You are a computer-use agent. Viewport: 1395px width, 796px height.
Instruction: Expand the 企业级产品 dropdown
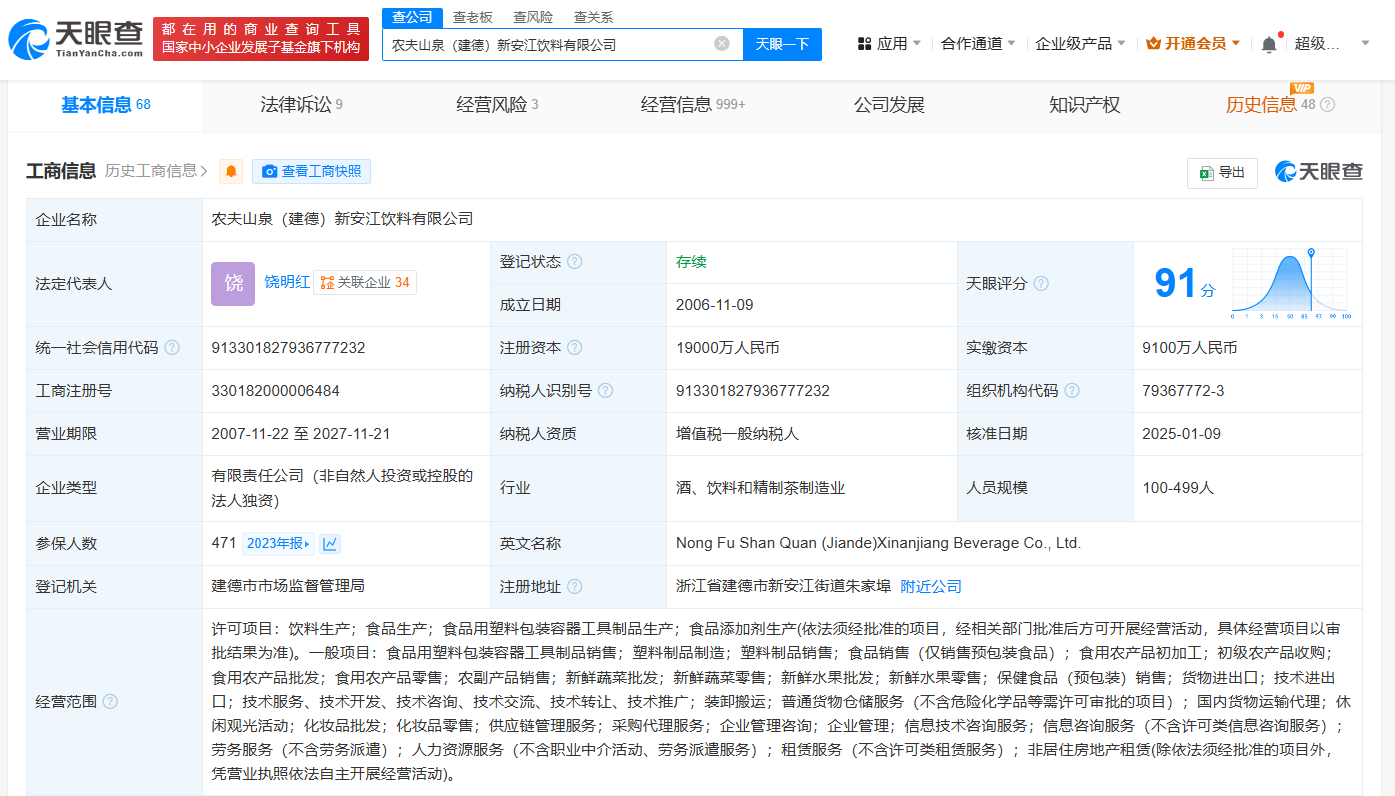(x=1080, y=44)
